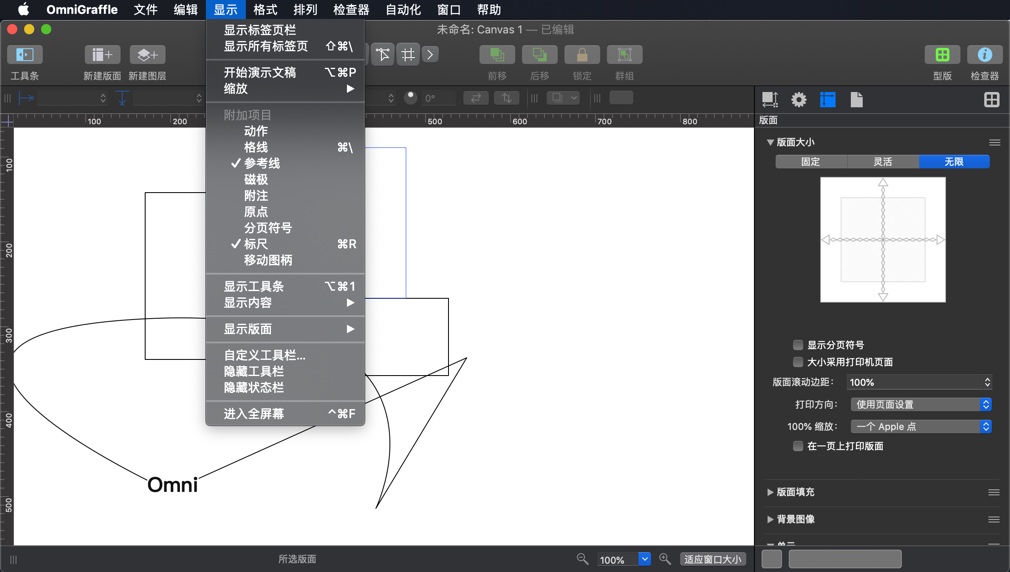Toggle 格线 in the view menu
Image resolution: width=1010 pixels, height=572 pixels.
285,148
